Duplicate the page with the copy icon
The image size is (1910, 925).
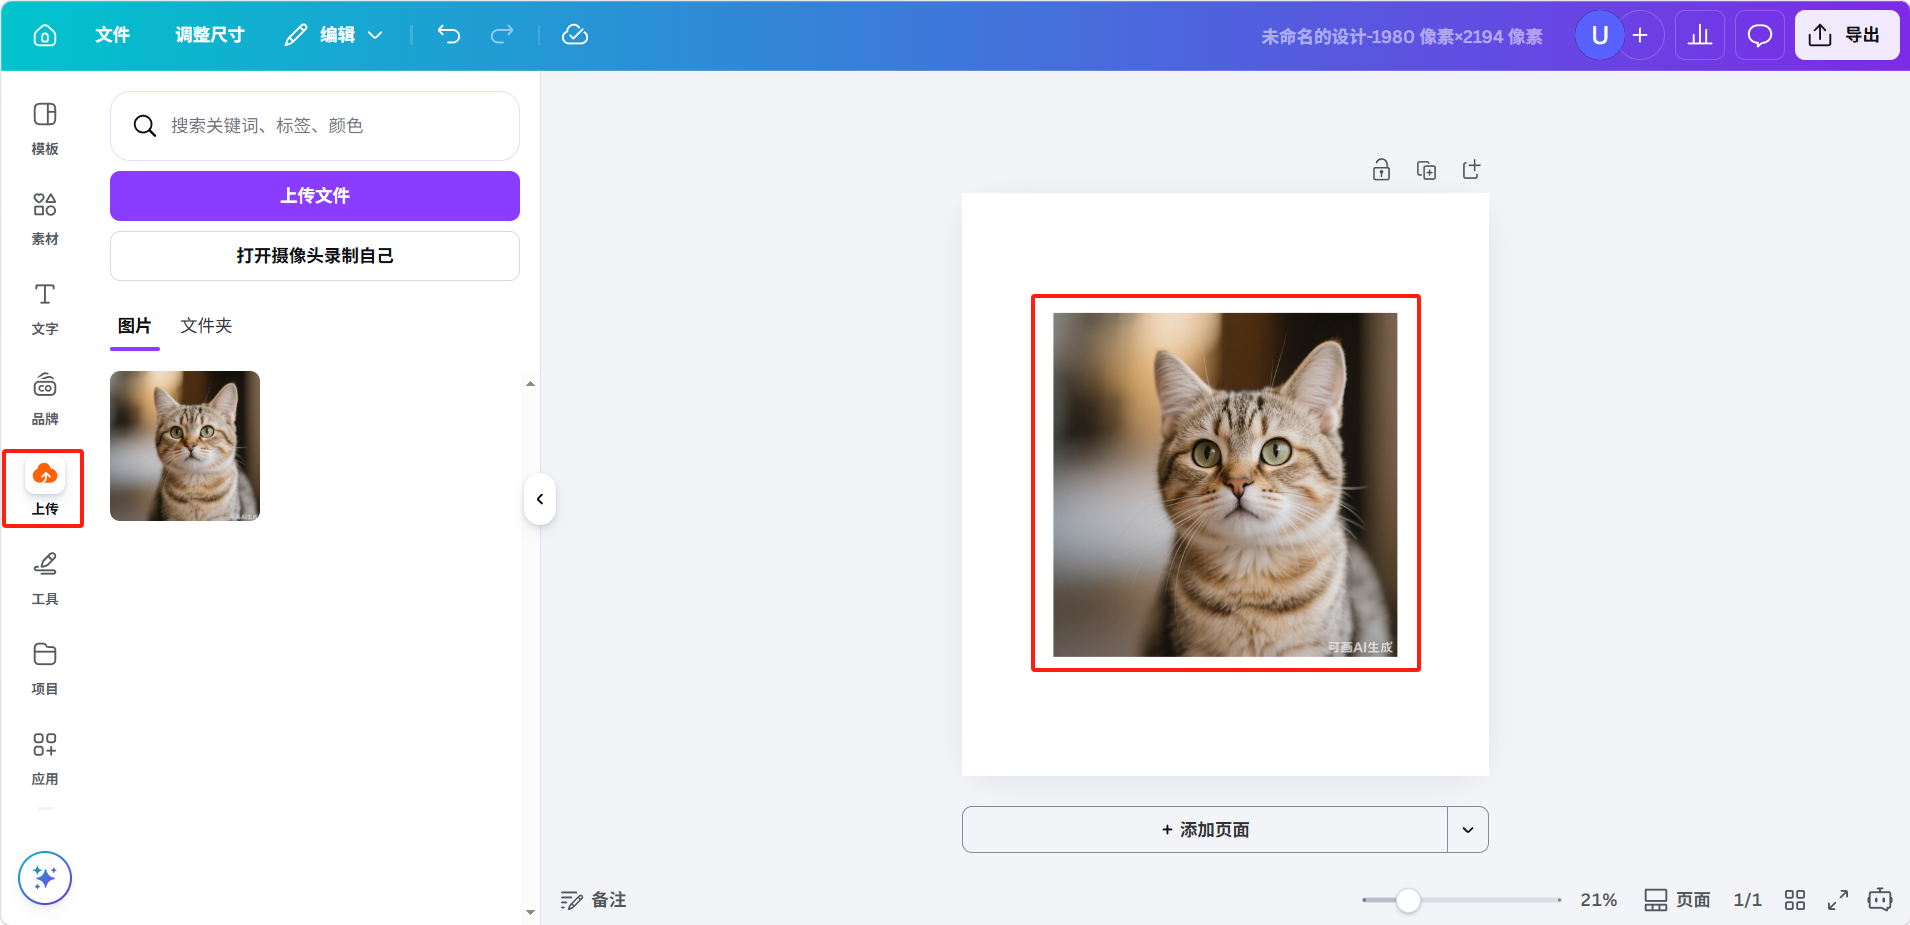pyautogui.click(x=1427, y=170)
